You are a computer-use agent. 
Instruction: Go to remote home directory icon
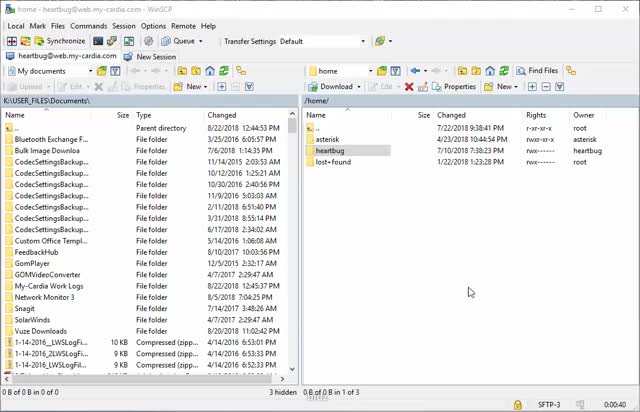point(490,71)
